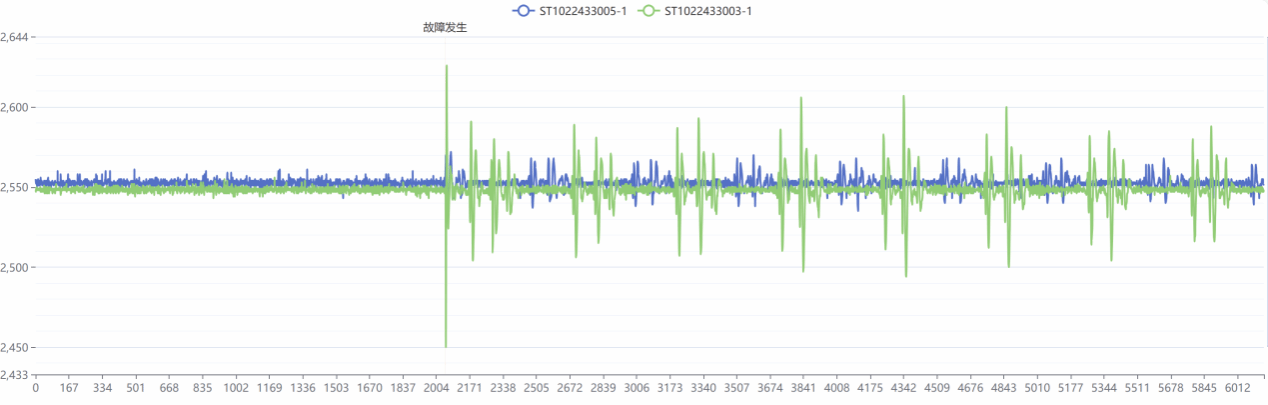This screenshot has height=405, width=1268.
Task: Click the green ST1022433003-1 legend marker icon
Action: pyautogui.click(x=648, y=10)
